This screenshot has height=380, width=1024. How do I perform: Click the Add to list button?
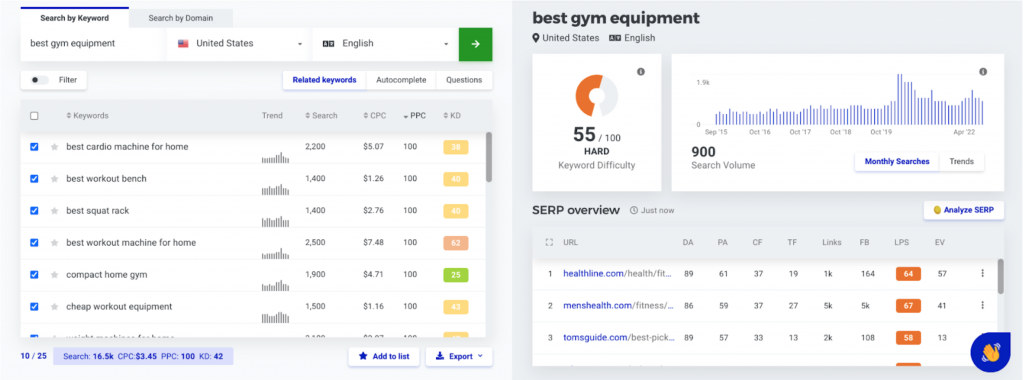[383, 356]
